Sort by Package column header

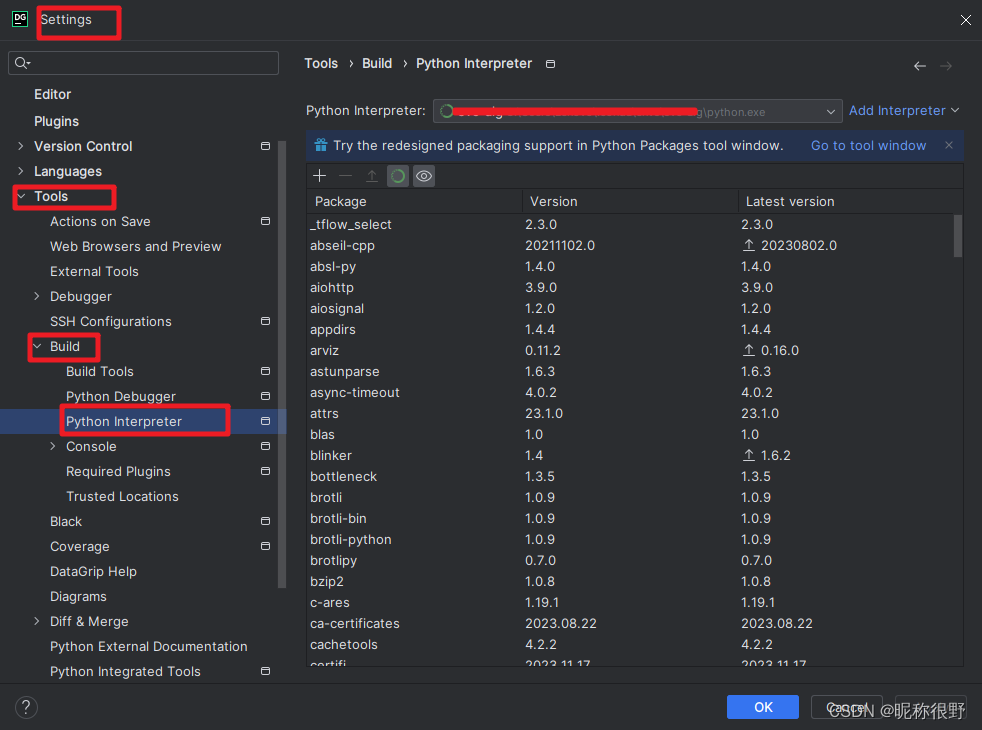415,202
